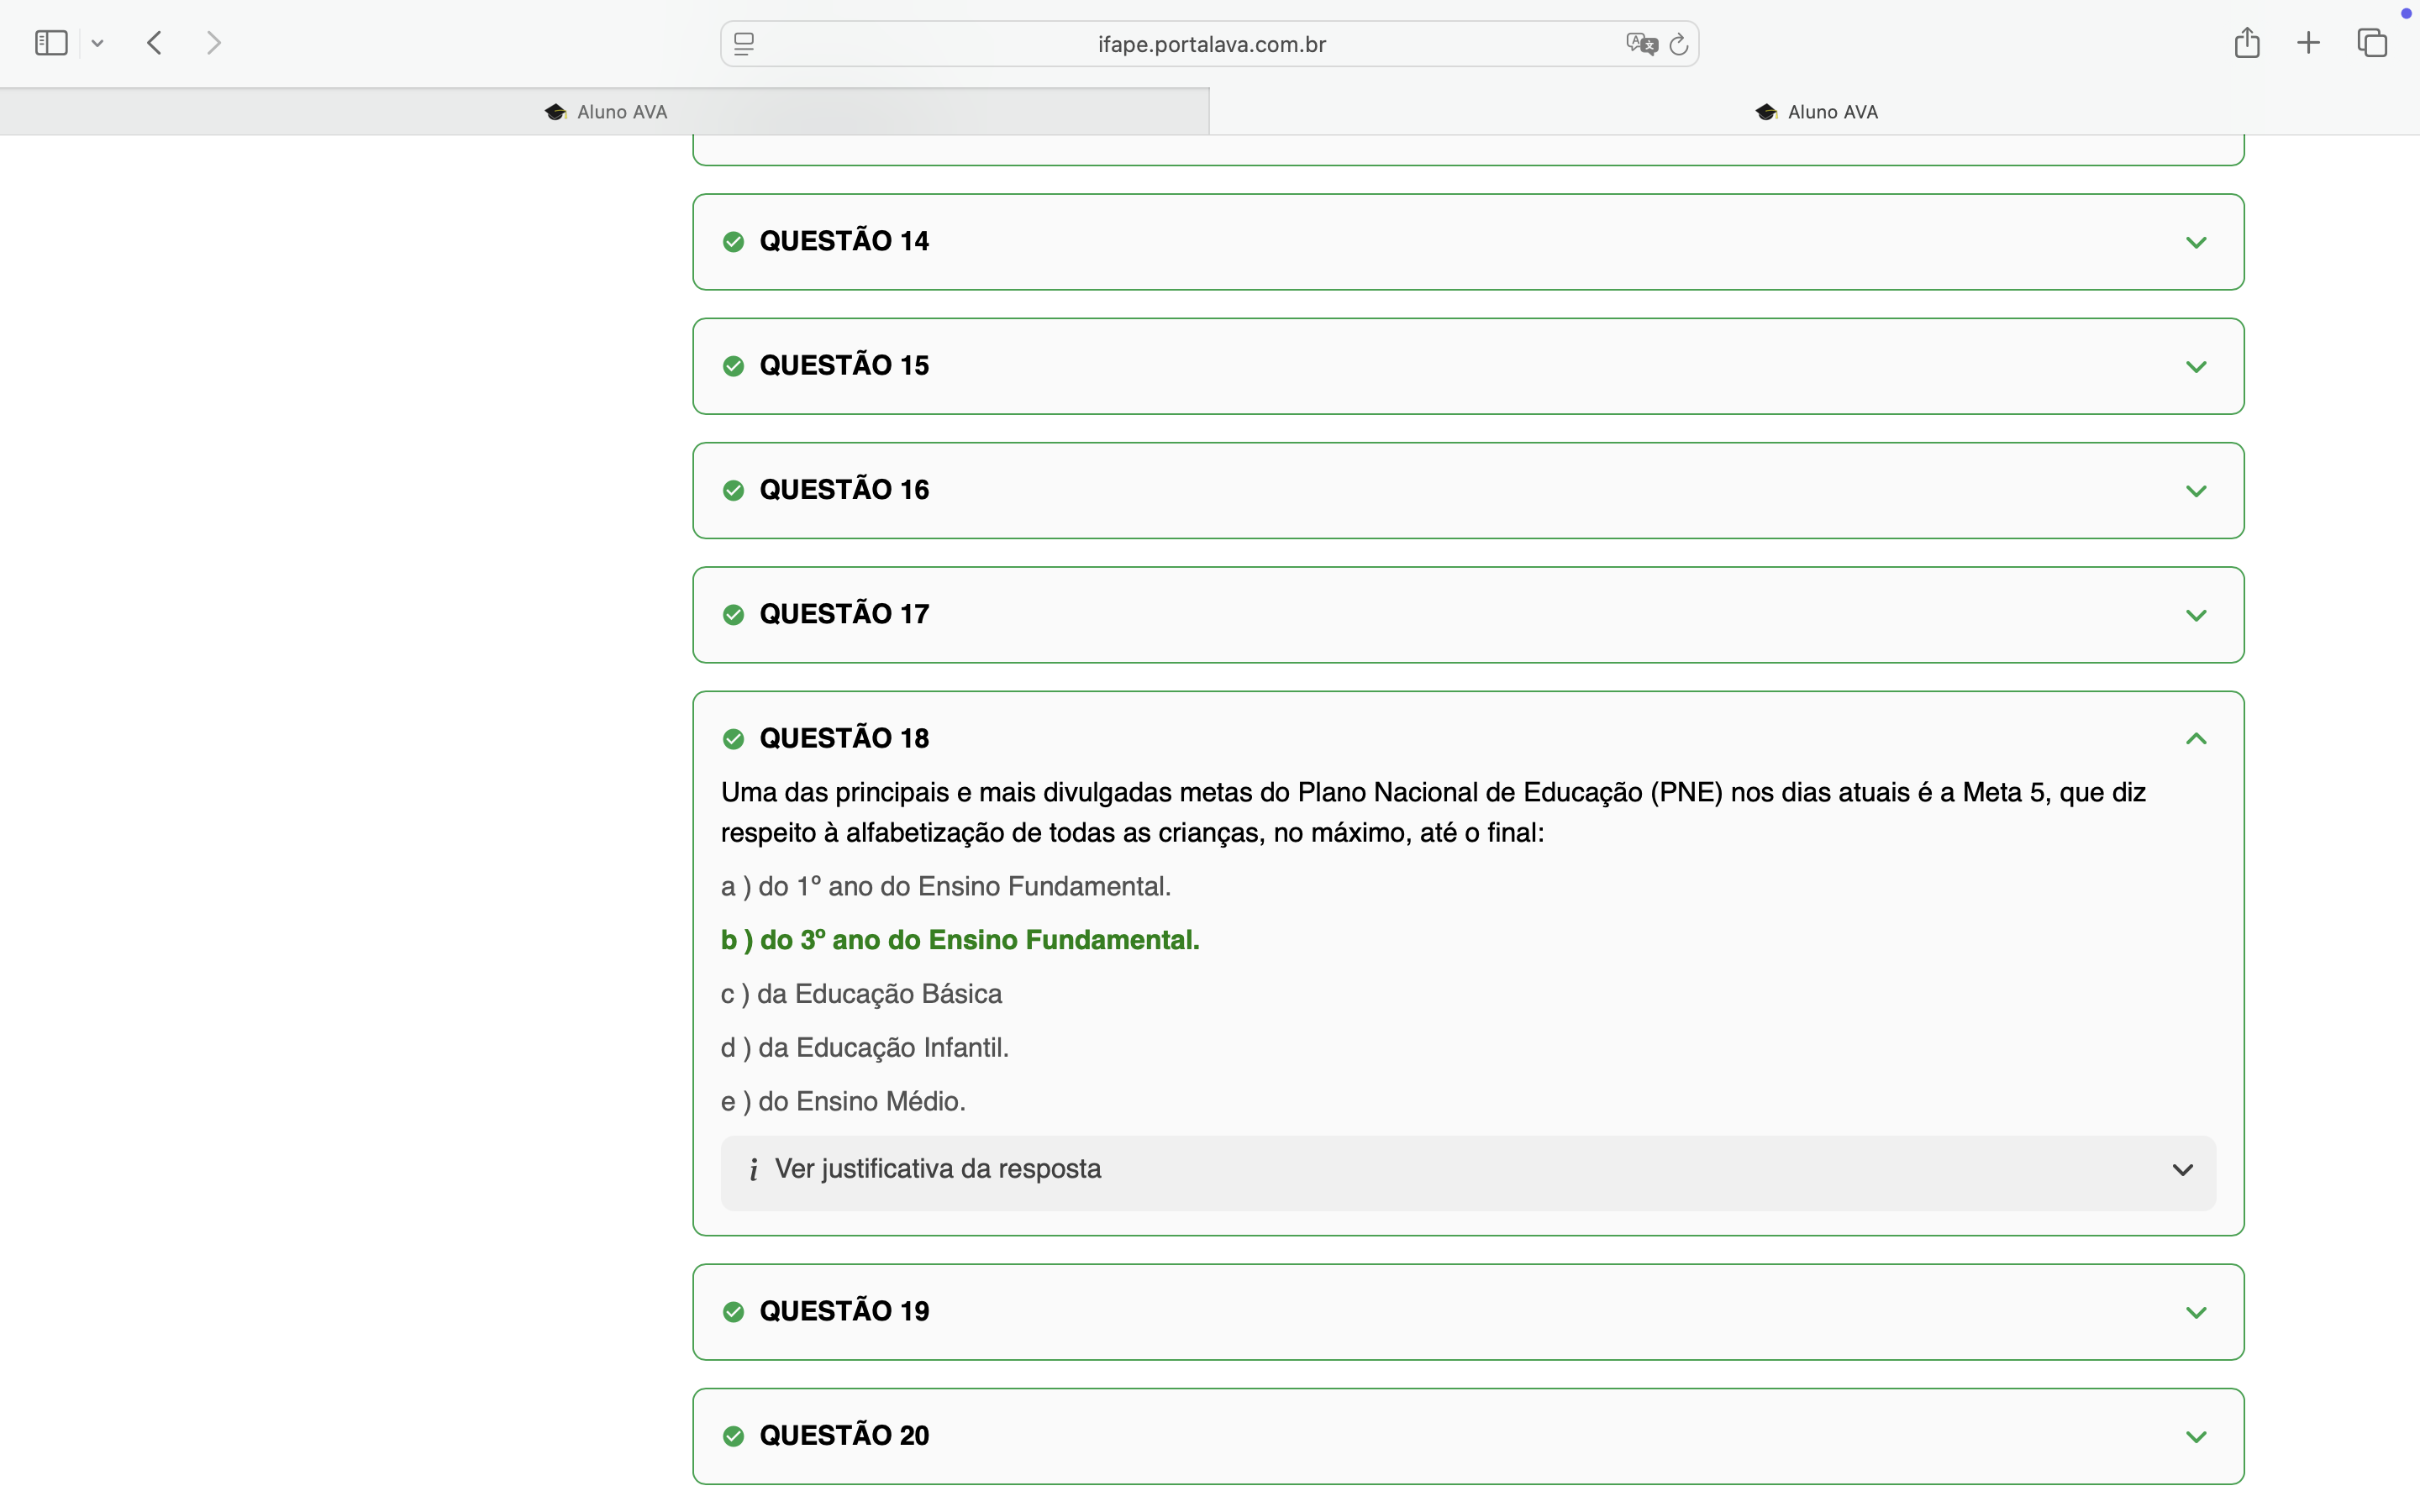2420x1512 pixels.
Task: Click the forward navigation arrow
Action: 213,43
